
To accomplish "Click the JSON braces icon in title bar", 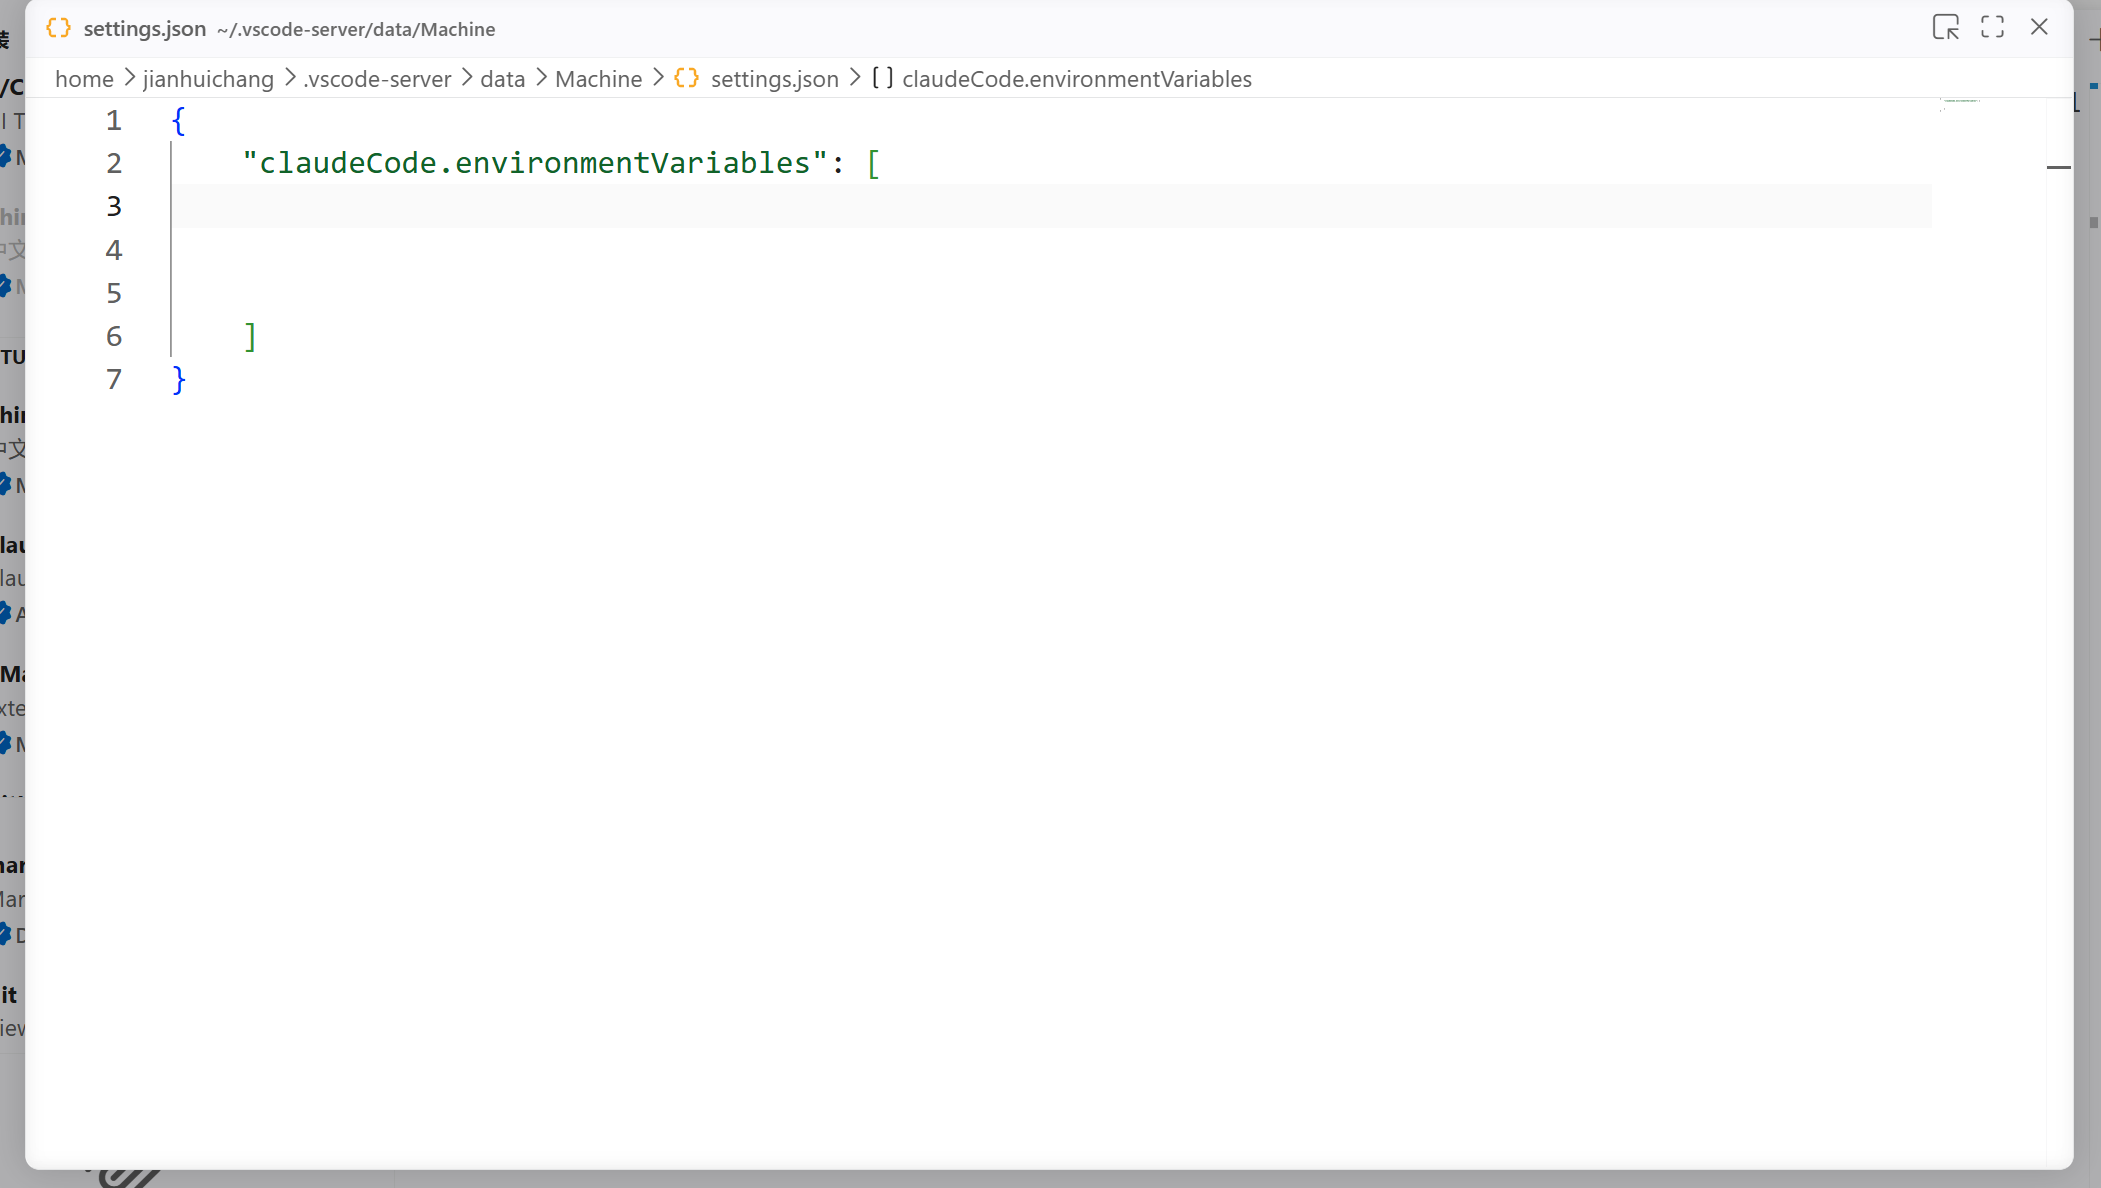I will (59, 28).
